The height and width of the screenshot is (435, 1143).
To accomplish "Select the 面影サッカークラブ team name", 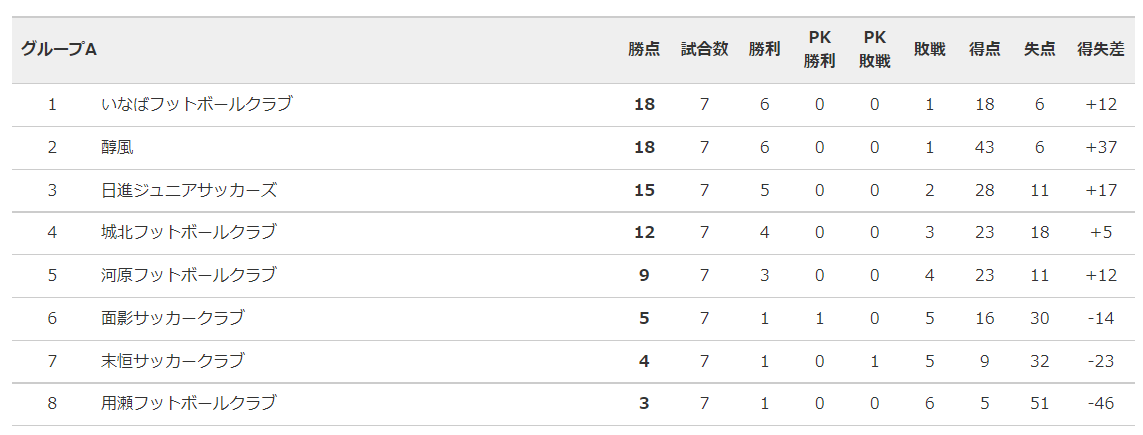I will point(173,318).
